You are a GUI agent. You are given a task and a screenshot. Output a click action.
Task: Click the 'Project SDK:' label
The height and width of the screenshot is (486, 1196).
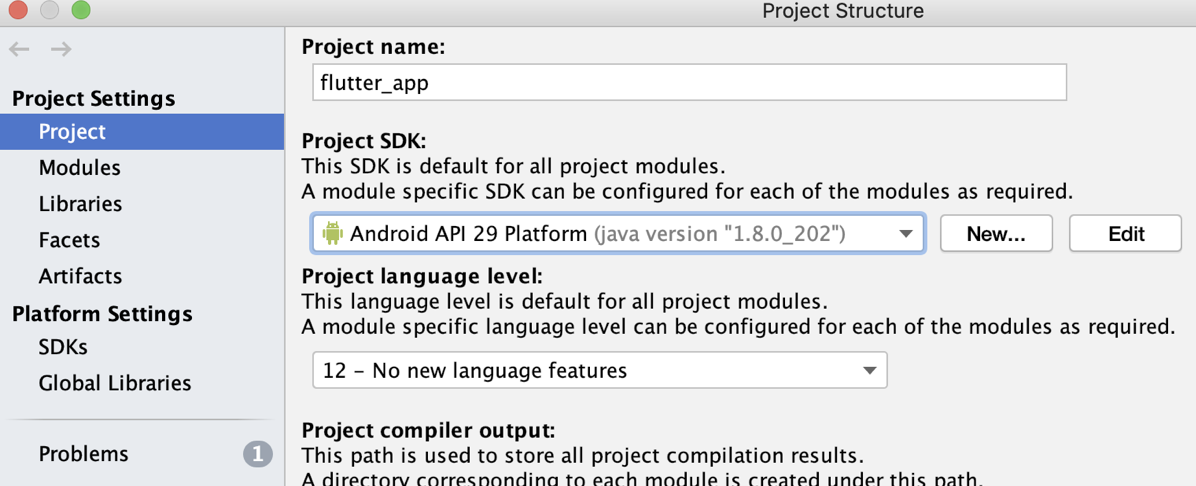pyautogui.click(x=365, y=142)
